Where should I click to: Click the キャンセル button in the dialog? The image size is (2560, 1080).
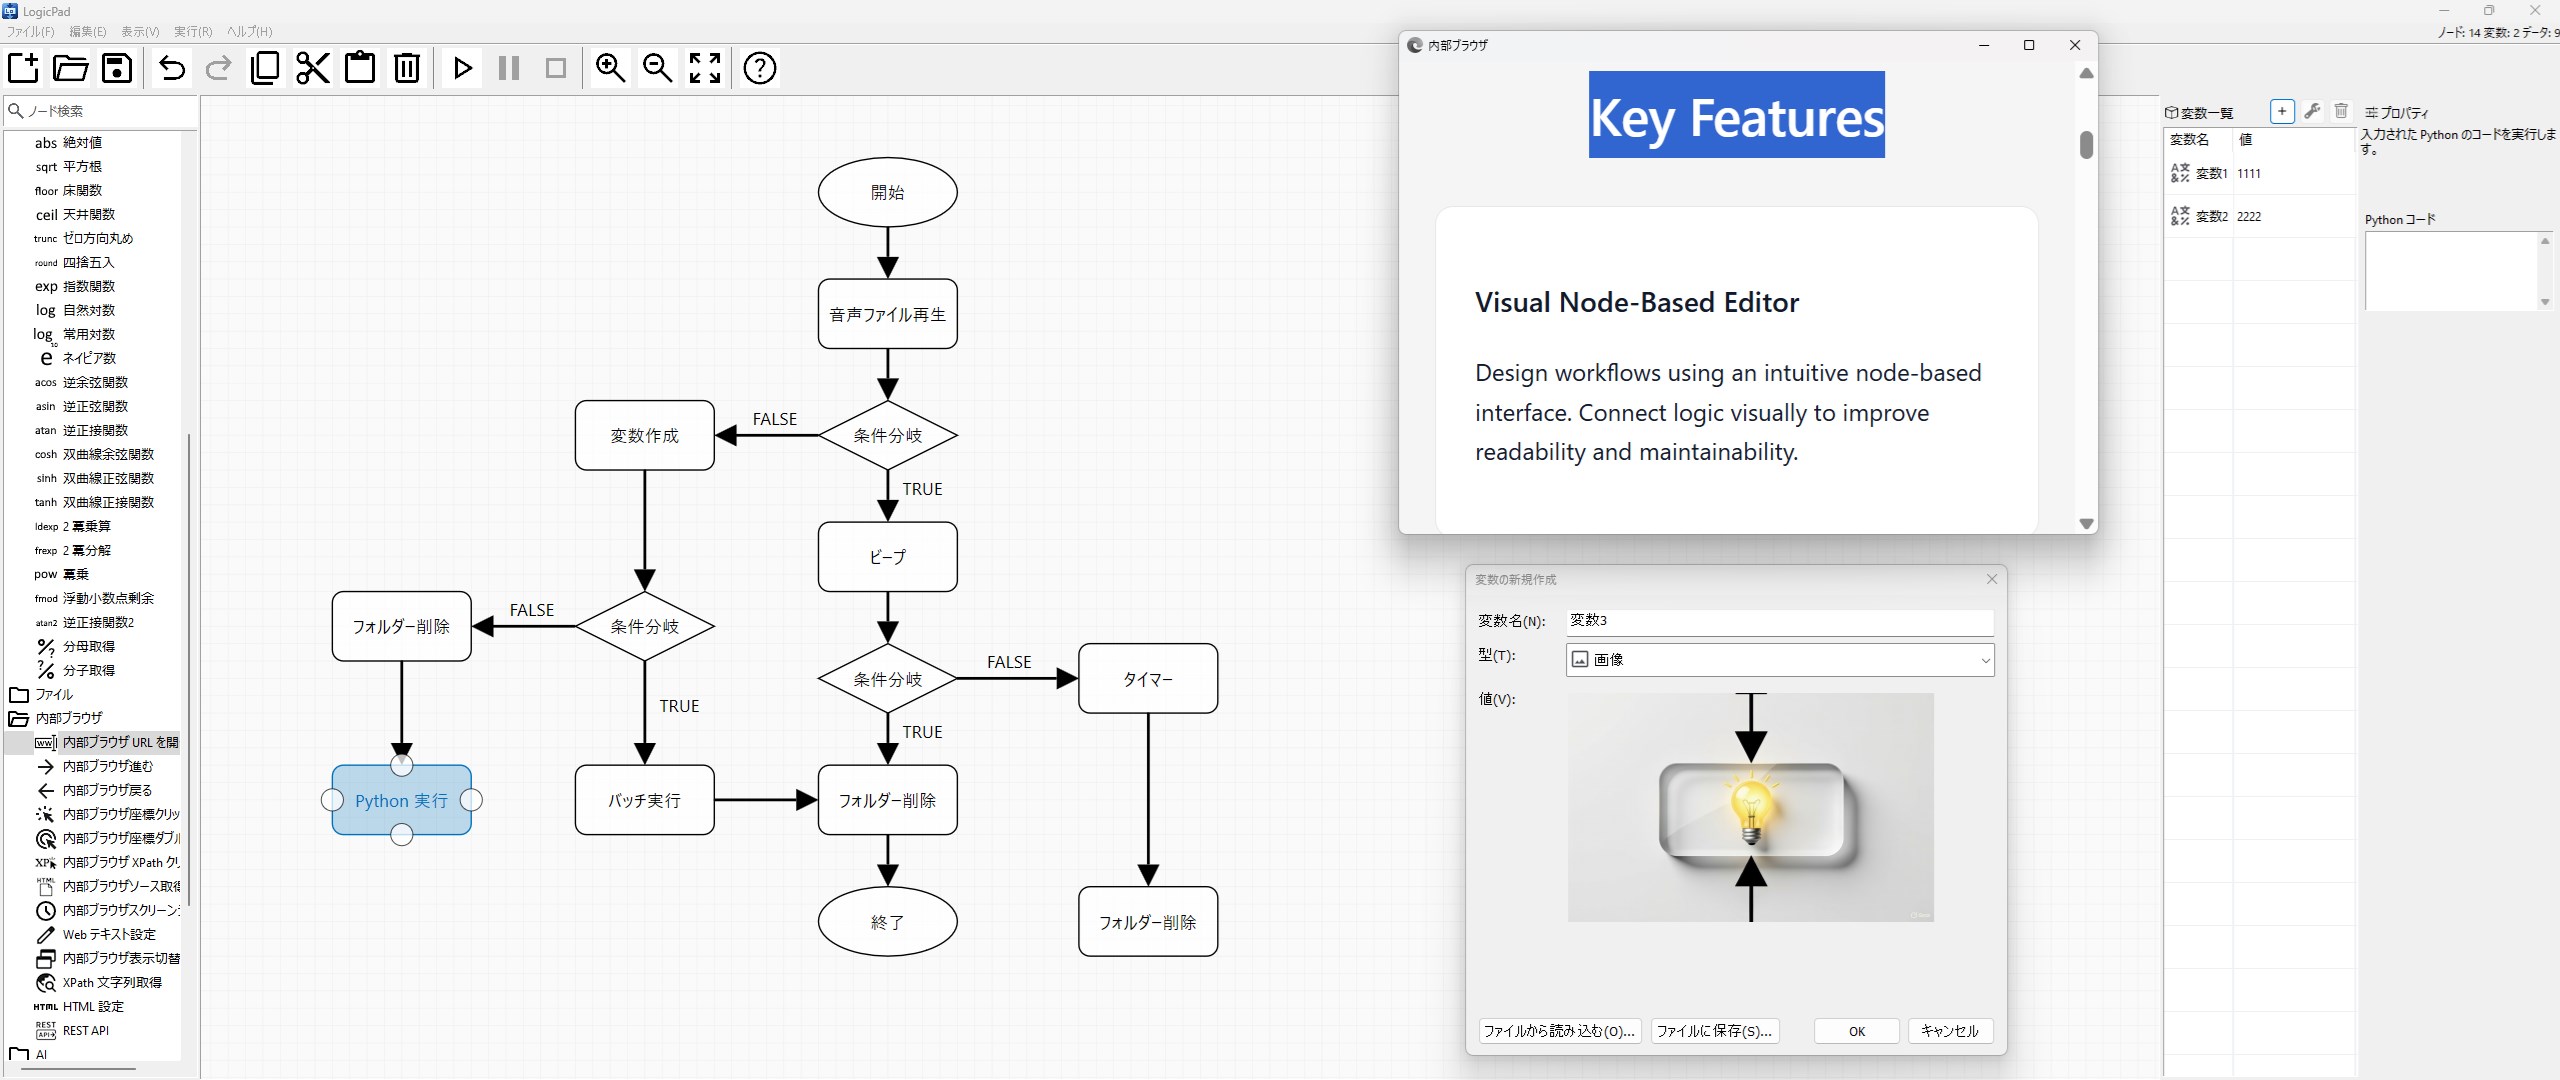pos(1949,1031)
